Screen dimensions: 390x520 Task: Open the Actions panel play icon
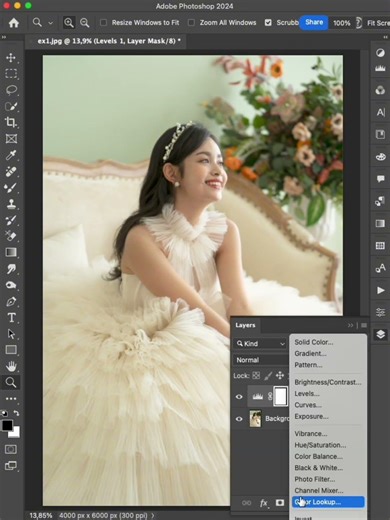tap(380, 290)
